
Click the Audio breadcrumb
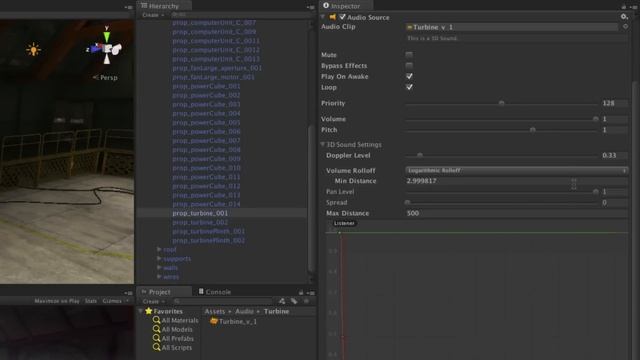pos(244,311)
